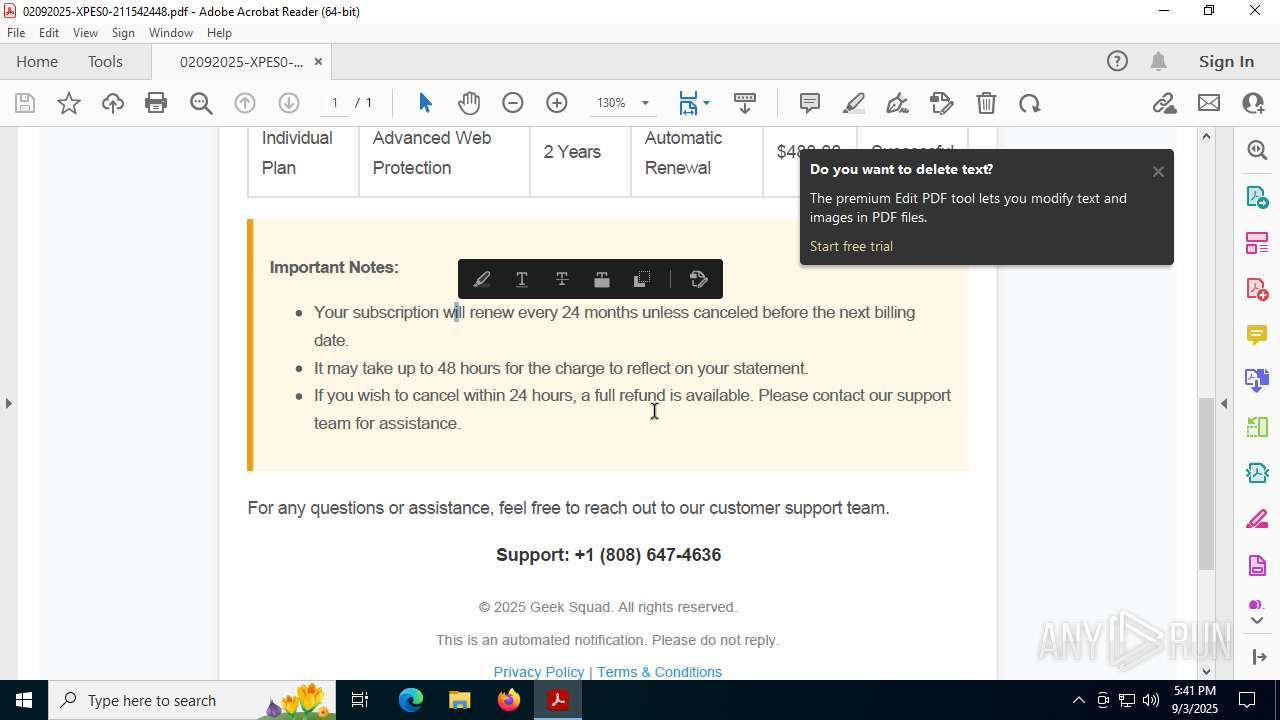This screenshot has width=1280, height=720.
Task: Add a sticky note comment
Action: 810,103
